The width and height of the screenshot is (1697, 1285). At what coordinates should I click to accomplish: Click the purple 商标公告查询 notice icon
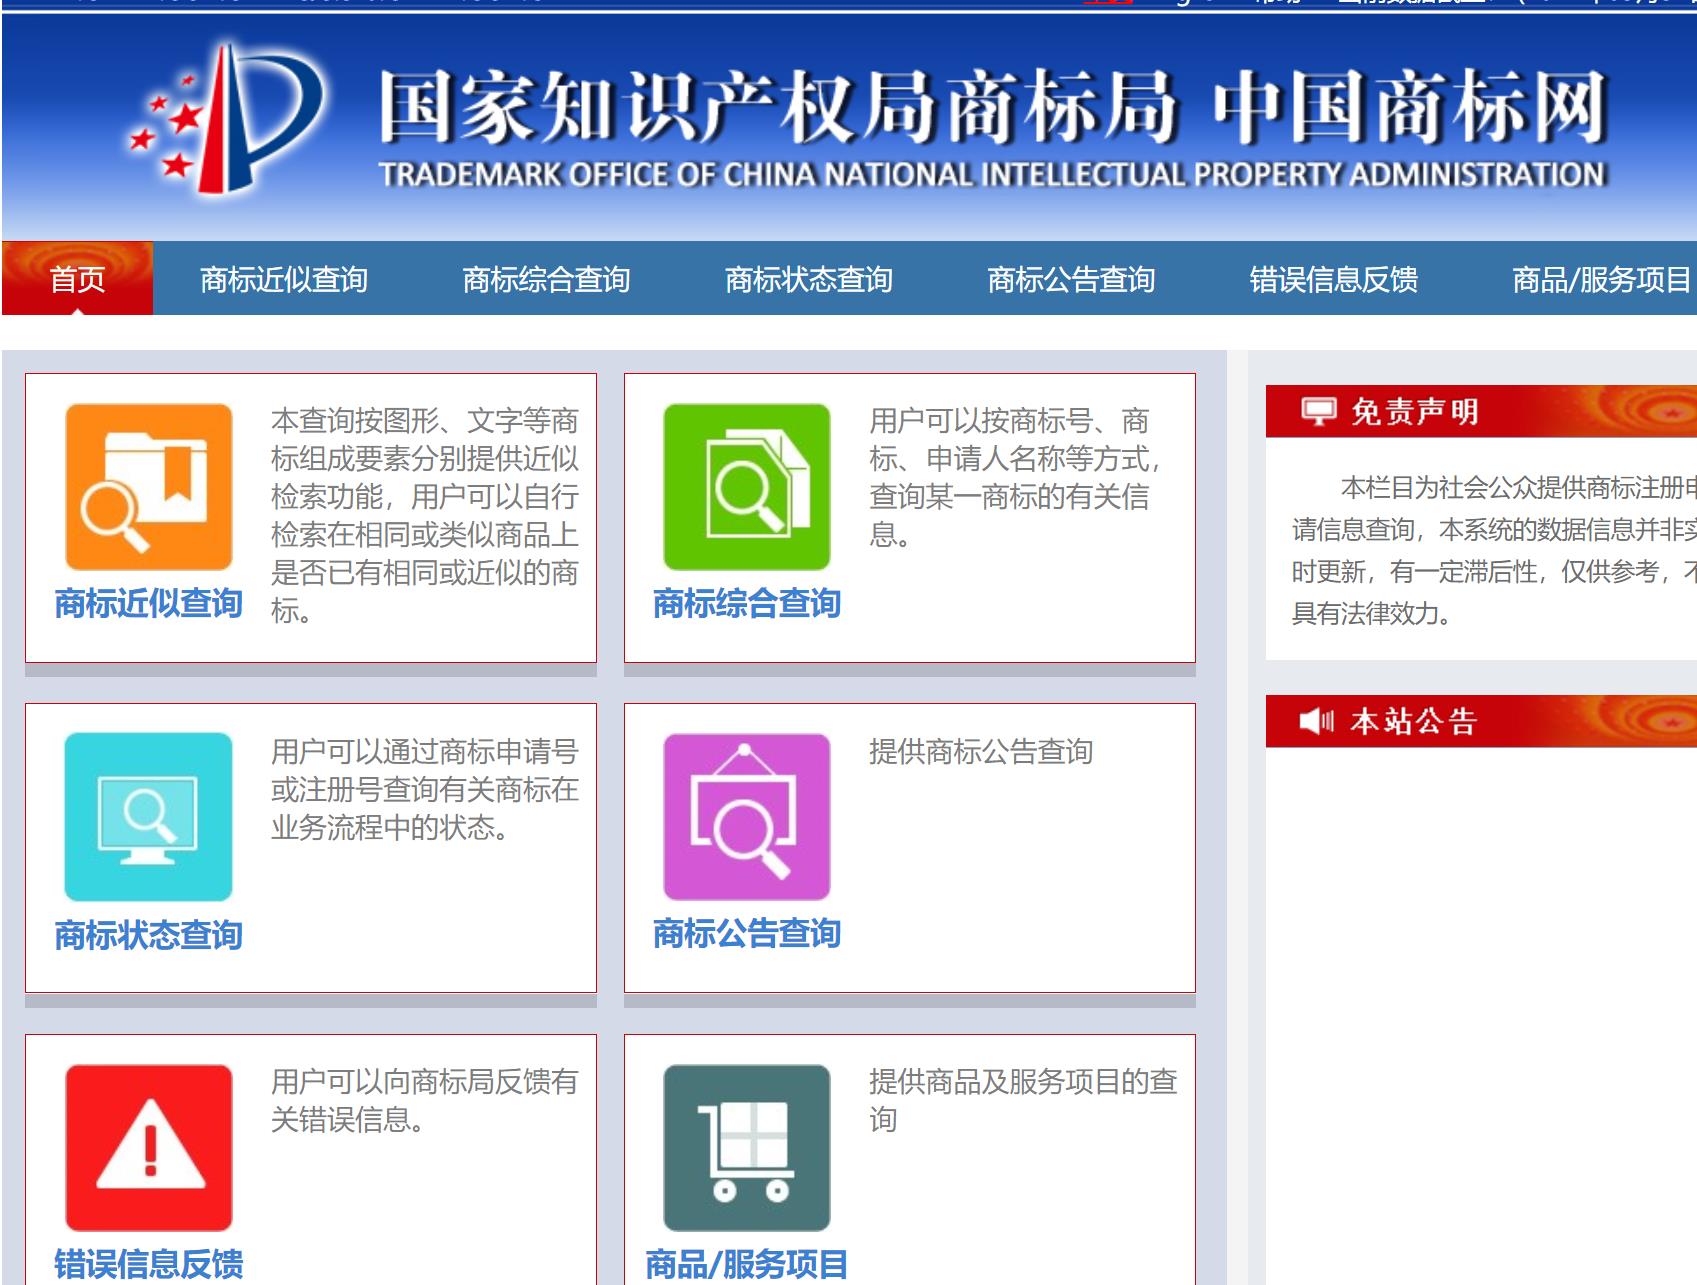pyautogui.click(x=746, y=817)
